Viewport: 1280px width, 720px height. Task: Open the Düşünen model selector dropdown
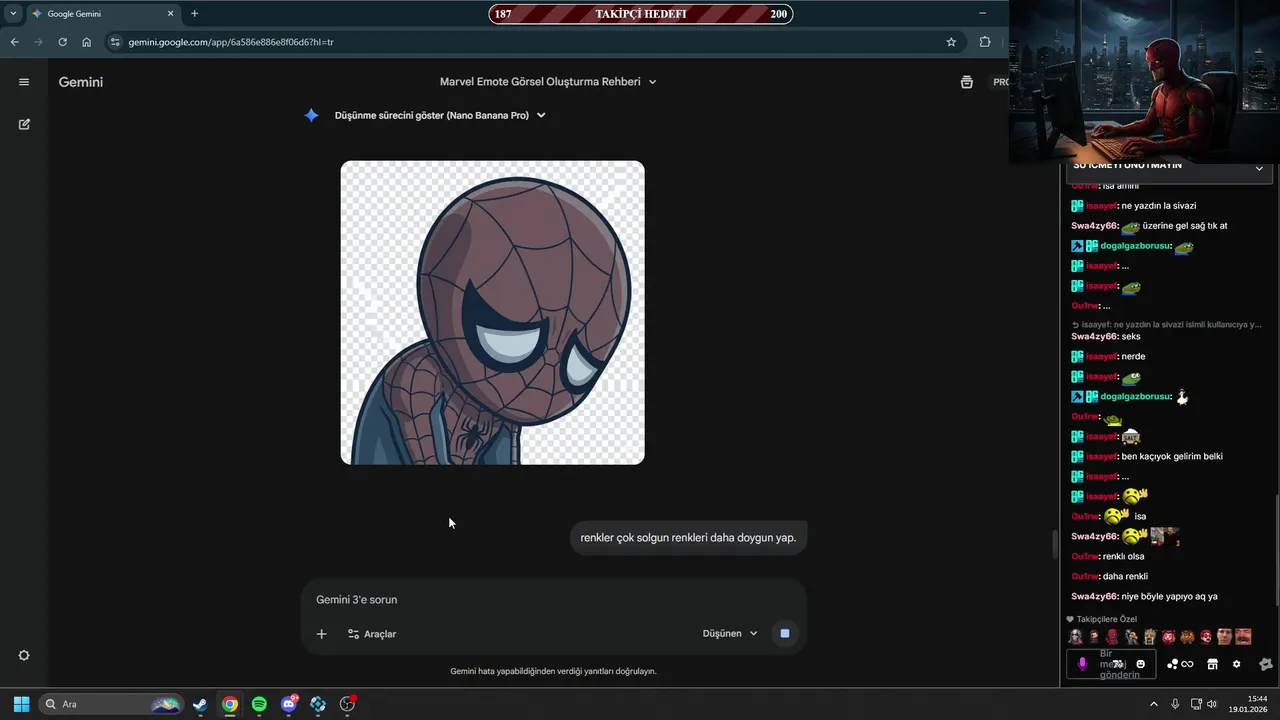730,633
